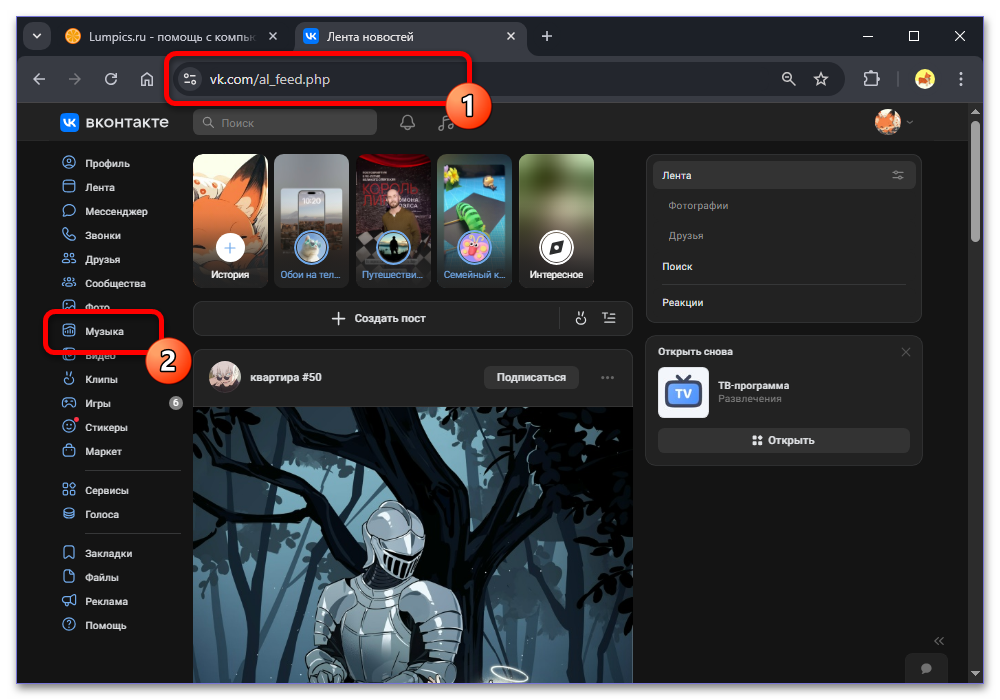This screenshot has width=1000, height=700.
Task: Select the Друзья feed filter
Action: 686,235
